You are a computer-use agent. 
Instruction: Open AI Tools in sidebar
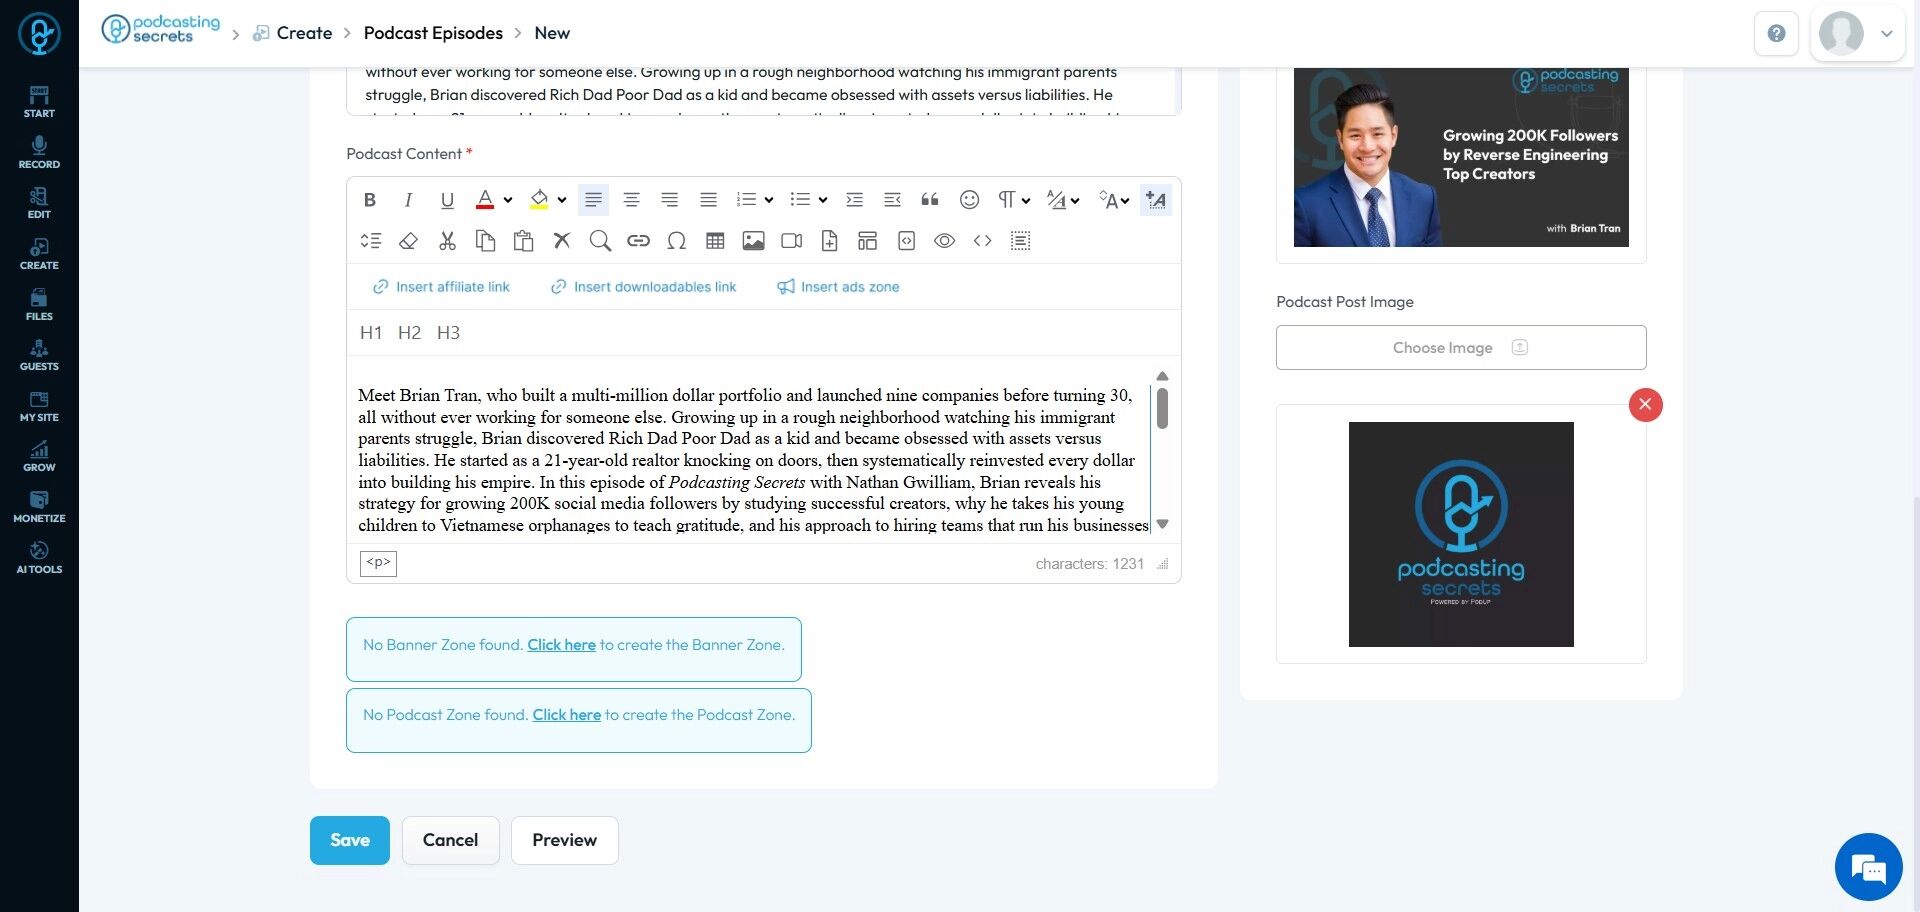[39, 558]
